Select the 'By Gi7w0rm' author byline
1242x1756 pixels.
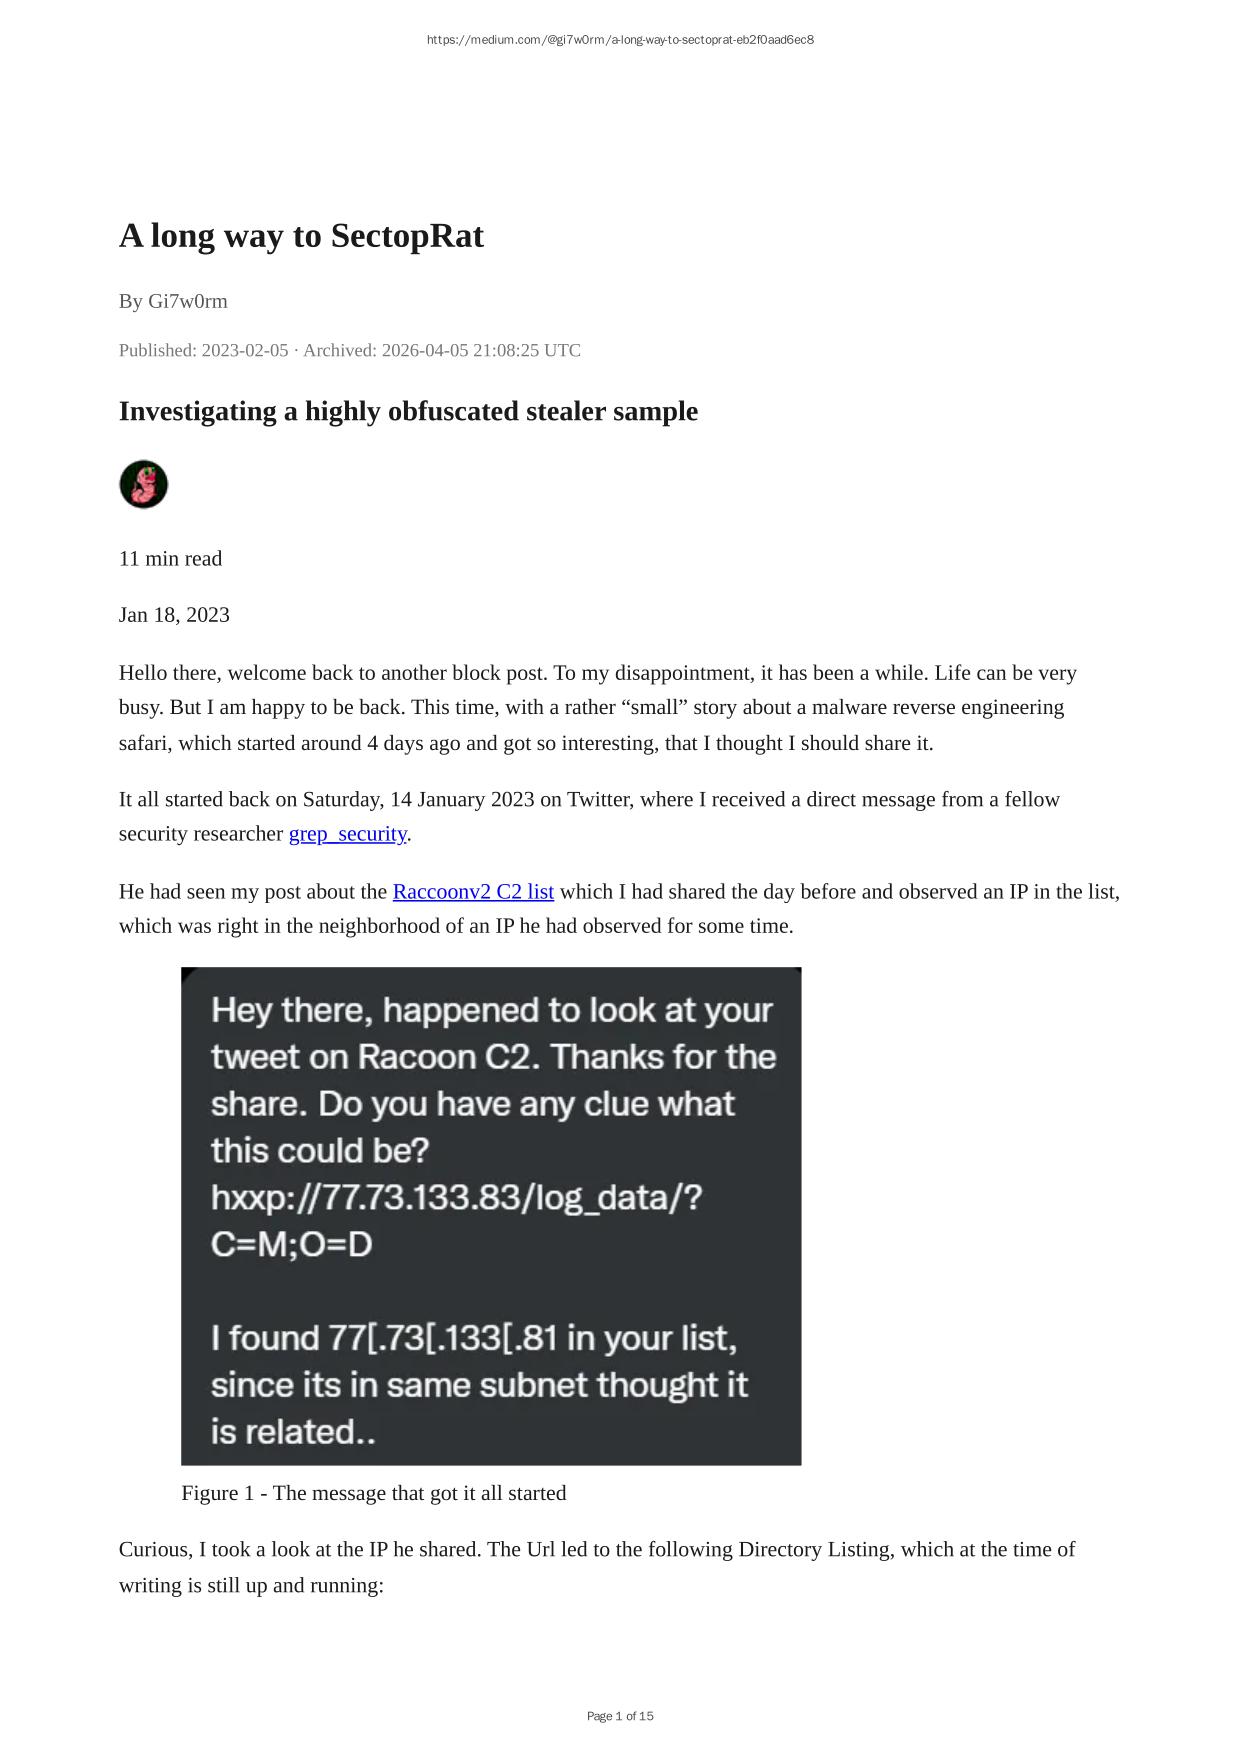[x=173, y=301]
